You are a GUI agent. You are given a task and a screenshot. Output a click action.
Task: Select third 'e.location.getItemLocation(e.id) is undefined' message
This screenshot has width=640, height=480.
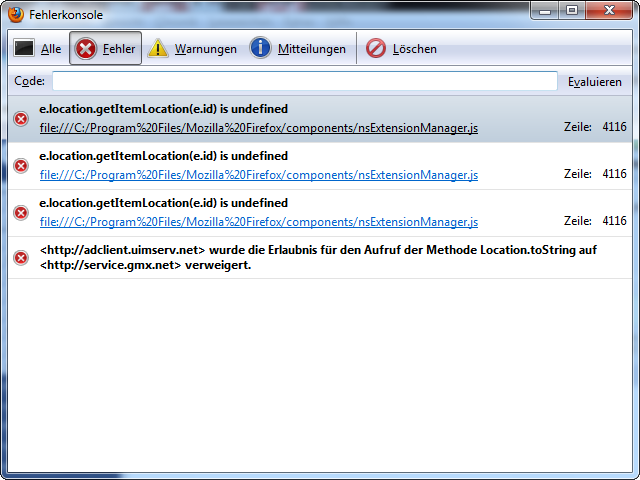164,203
